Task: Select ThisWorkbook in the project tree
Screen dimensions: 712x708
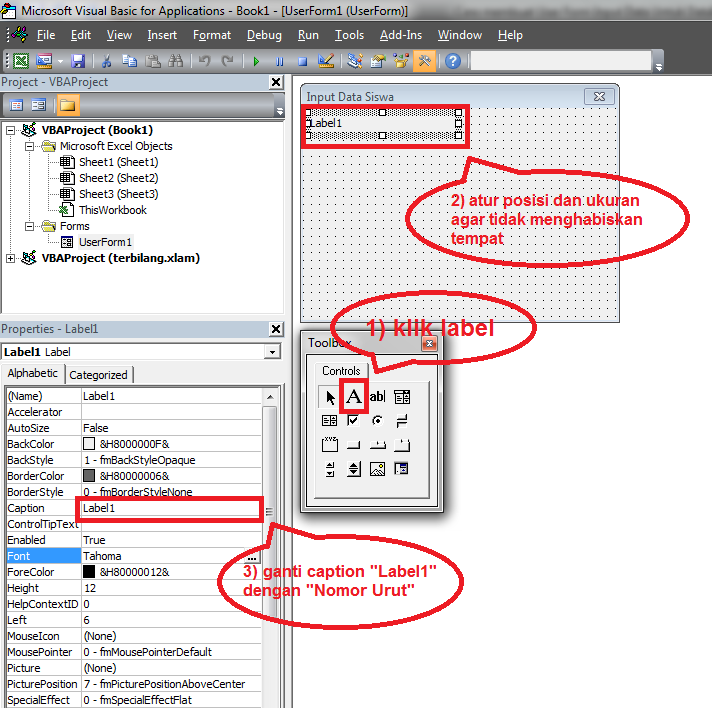Action: click(x=113, y=210)
